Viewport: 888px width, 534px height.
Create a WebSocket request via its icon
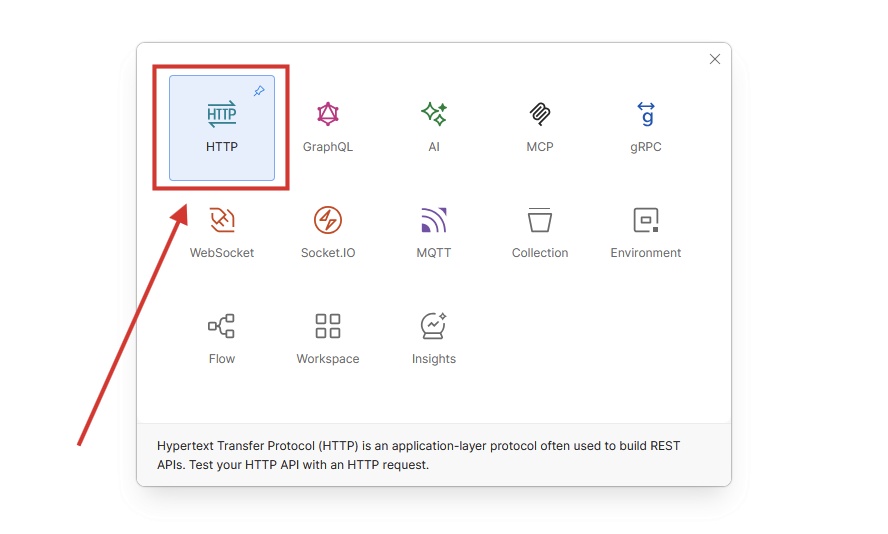pyautogui.click(x=222, y=220)
